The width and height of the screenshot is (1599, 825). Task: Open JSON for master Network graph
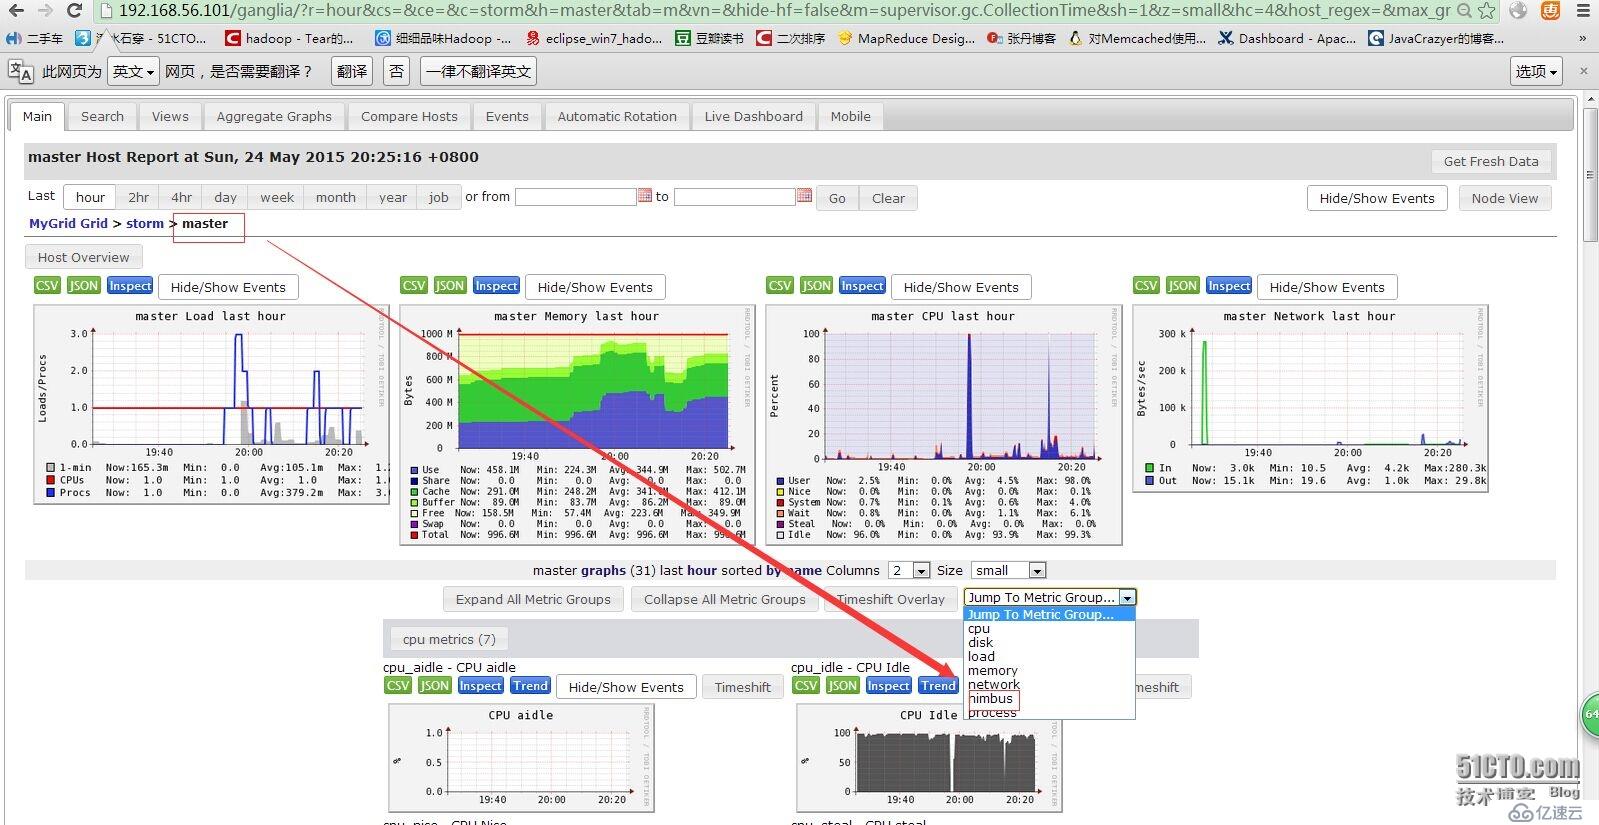click(1183, 286)
